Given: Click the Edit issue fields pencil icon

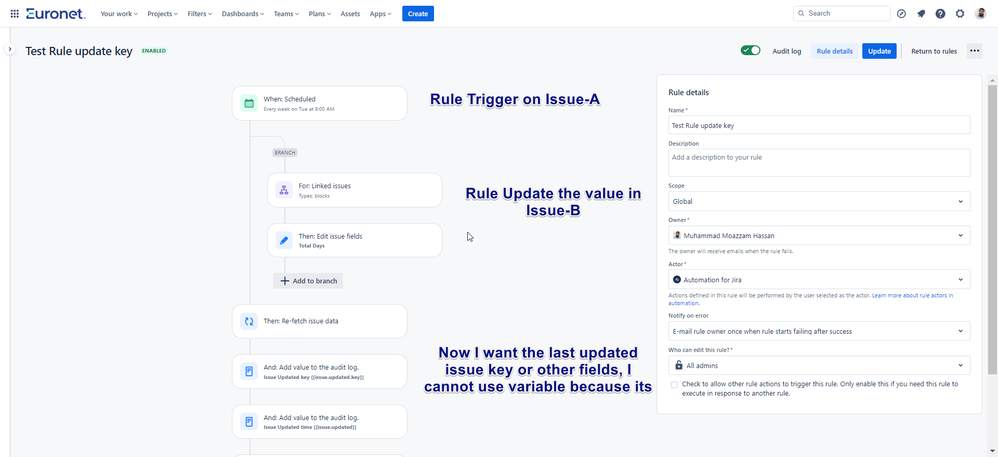Looking at the screenshot, I should pos(284,240).
